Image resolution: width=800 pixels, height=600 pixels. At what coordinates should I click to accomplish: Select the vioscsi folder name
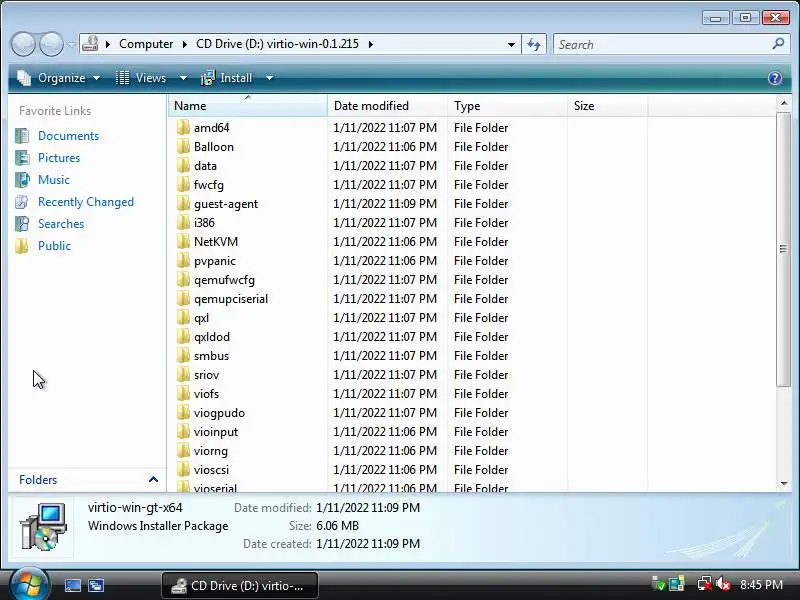(211, 469)
